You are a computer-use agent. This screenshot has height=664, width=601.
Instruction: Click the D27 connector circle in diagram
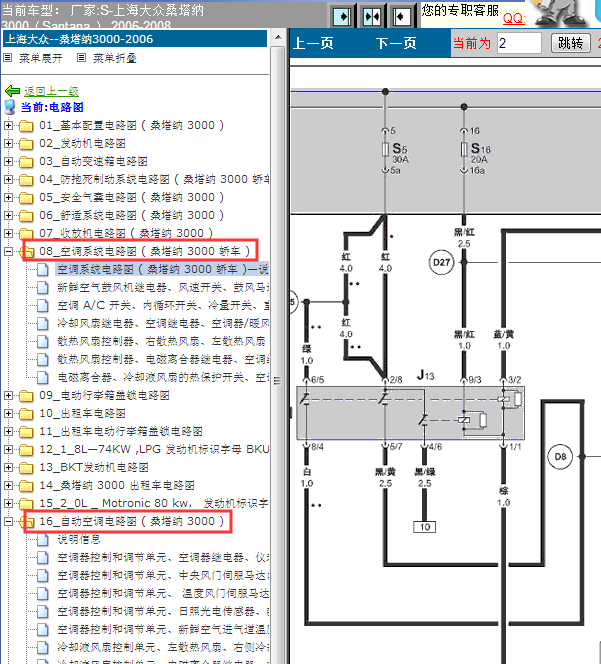pyautogui.click(x=441, y=263)
